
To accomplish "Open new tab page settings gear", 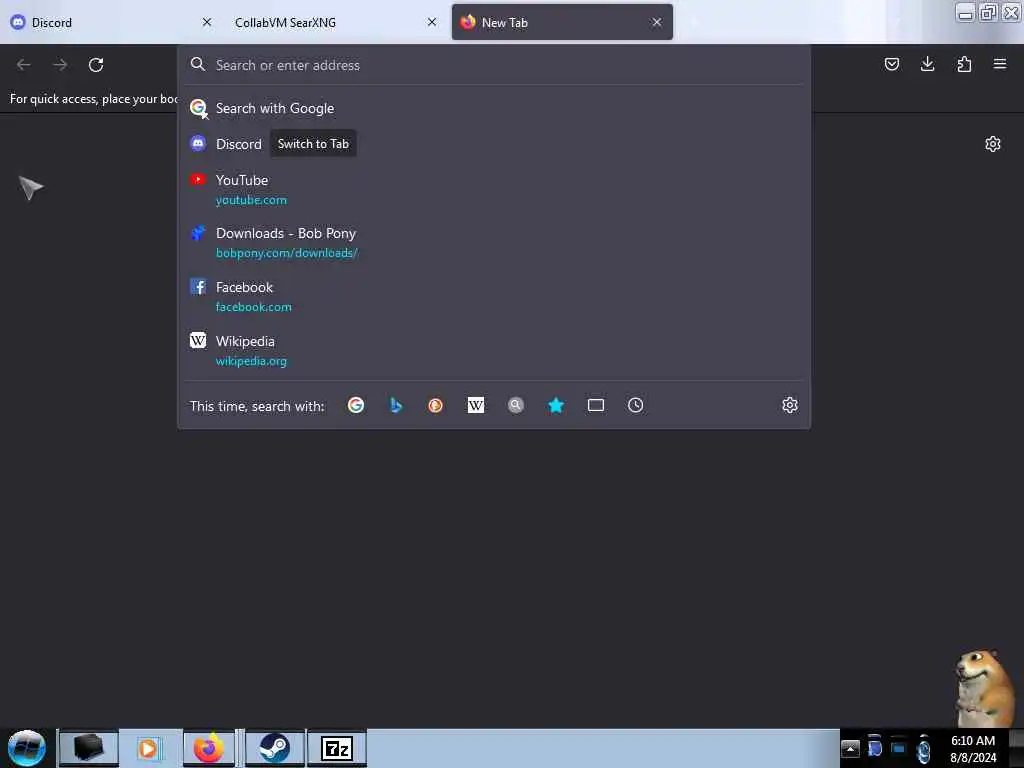I will pyautogui.click(x=993, y=144).
